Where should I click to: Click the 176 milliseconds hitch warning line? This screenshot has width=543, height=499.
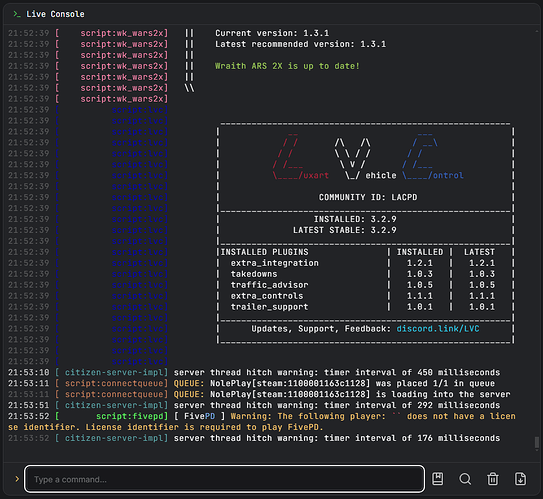click(254, 438)
